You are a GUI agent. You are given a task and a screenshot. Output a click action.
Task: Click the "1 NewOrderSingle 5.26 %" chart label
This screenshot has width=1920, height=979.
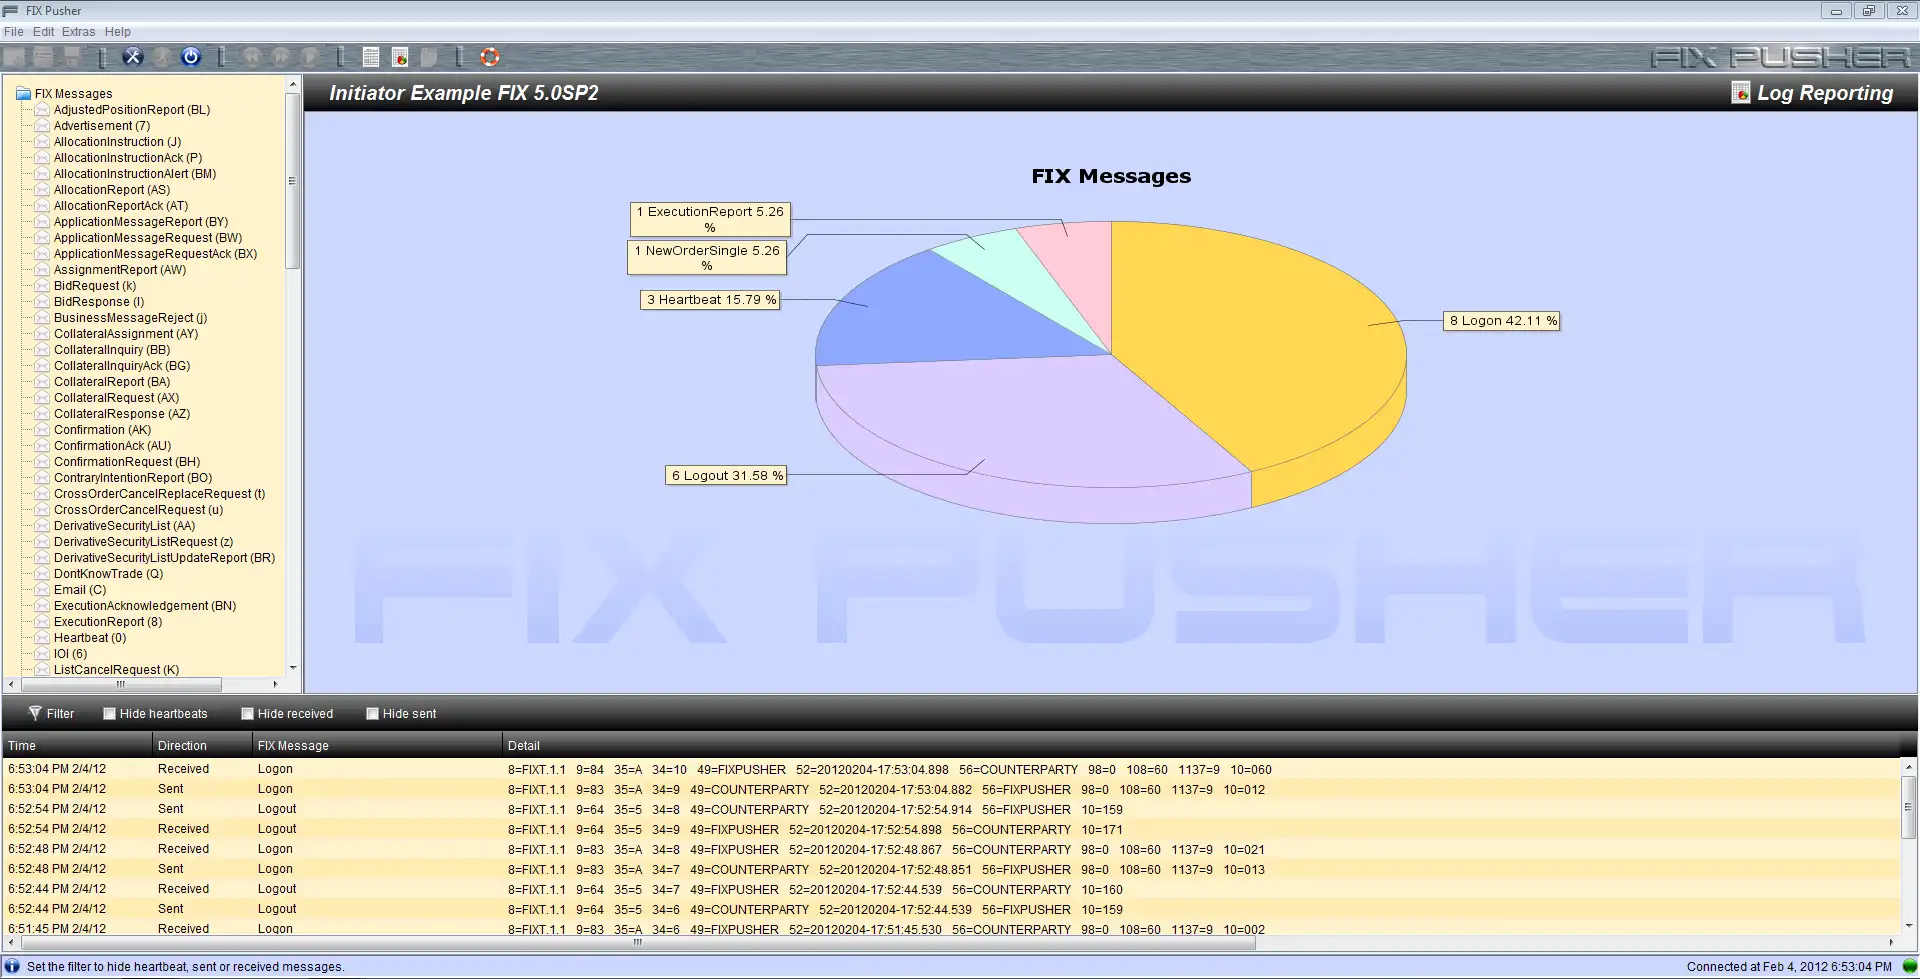[x=707, y=258]
